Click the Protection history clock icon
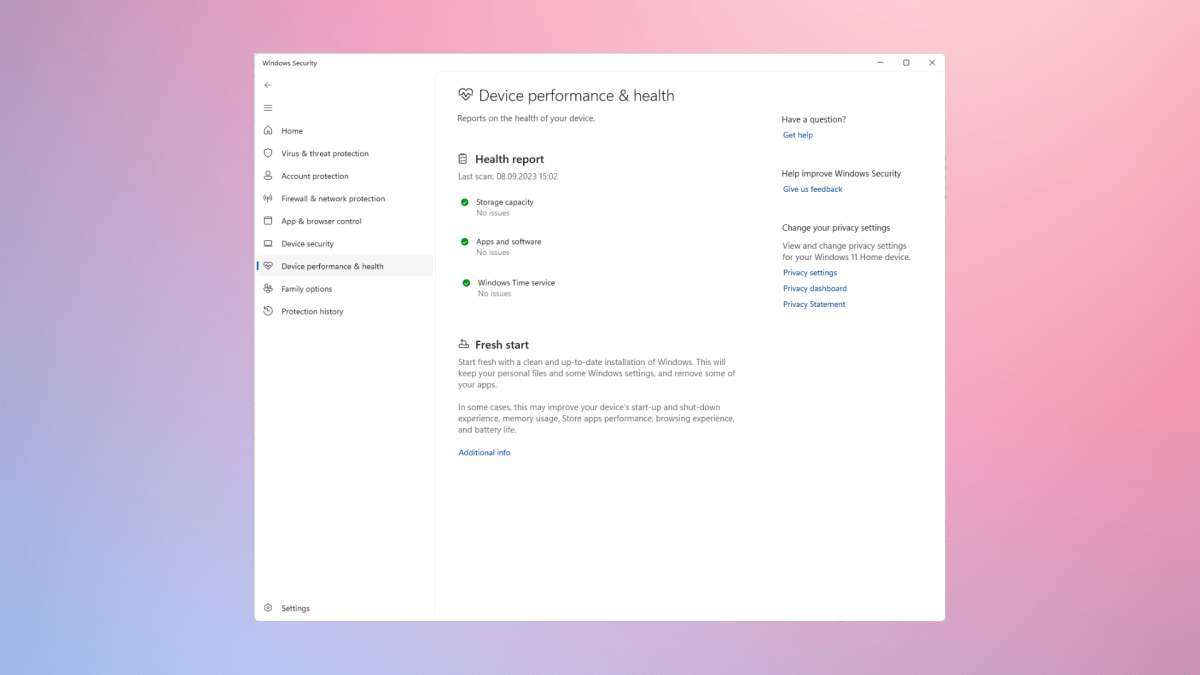1200x675 pixels. coord(268,311)
